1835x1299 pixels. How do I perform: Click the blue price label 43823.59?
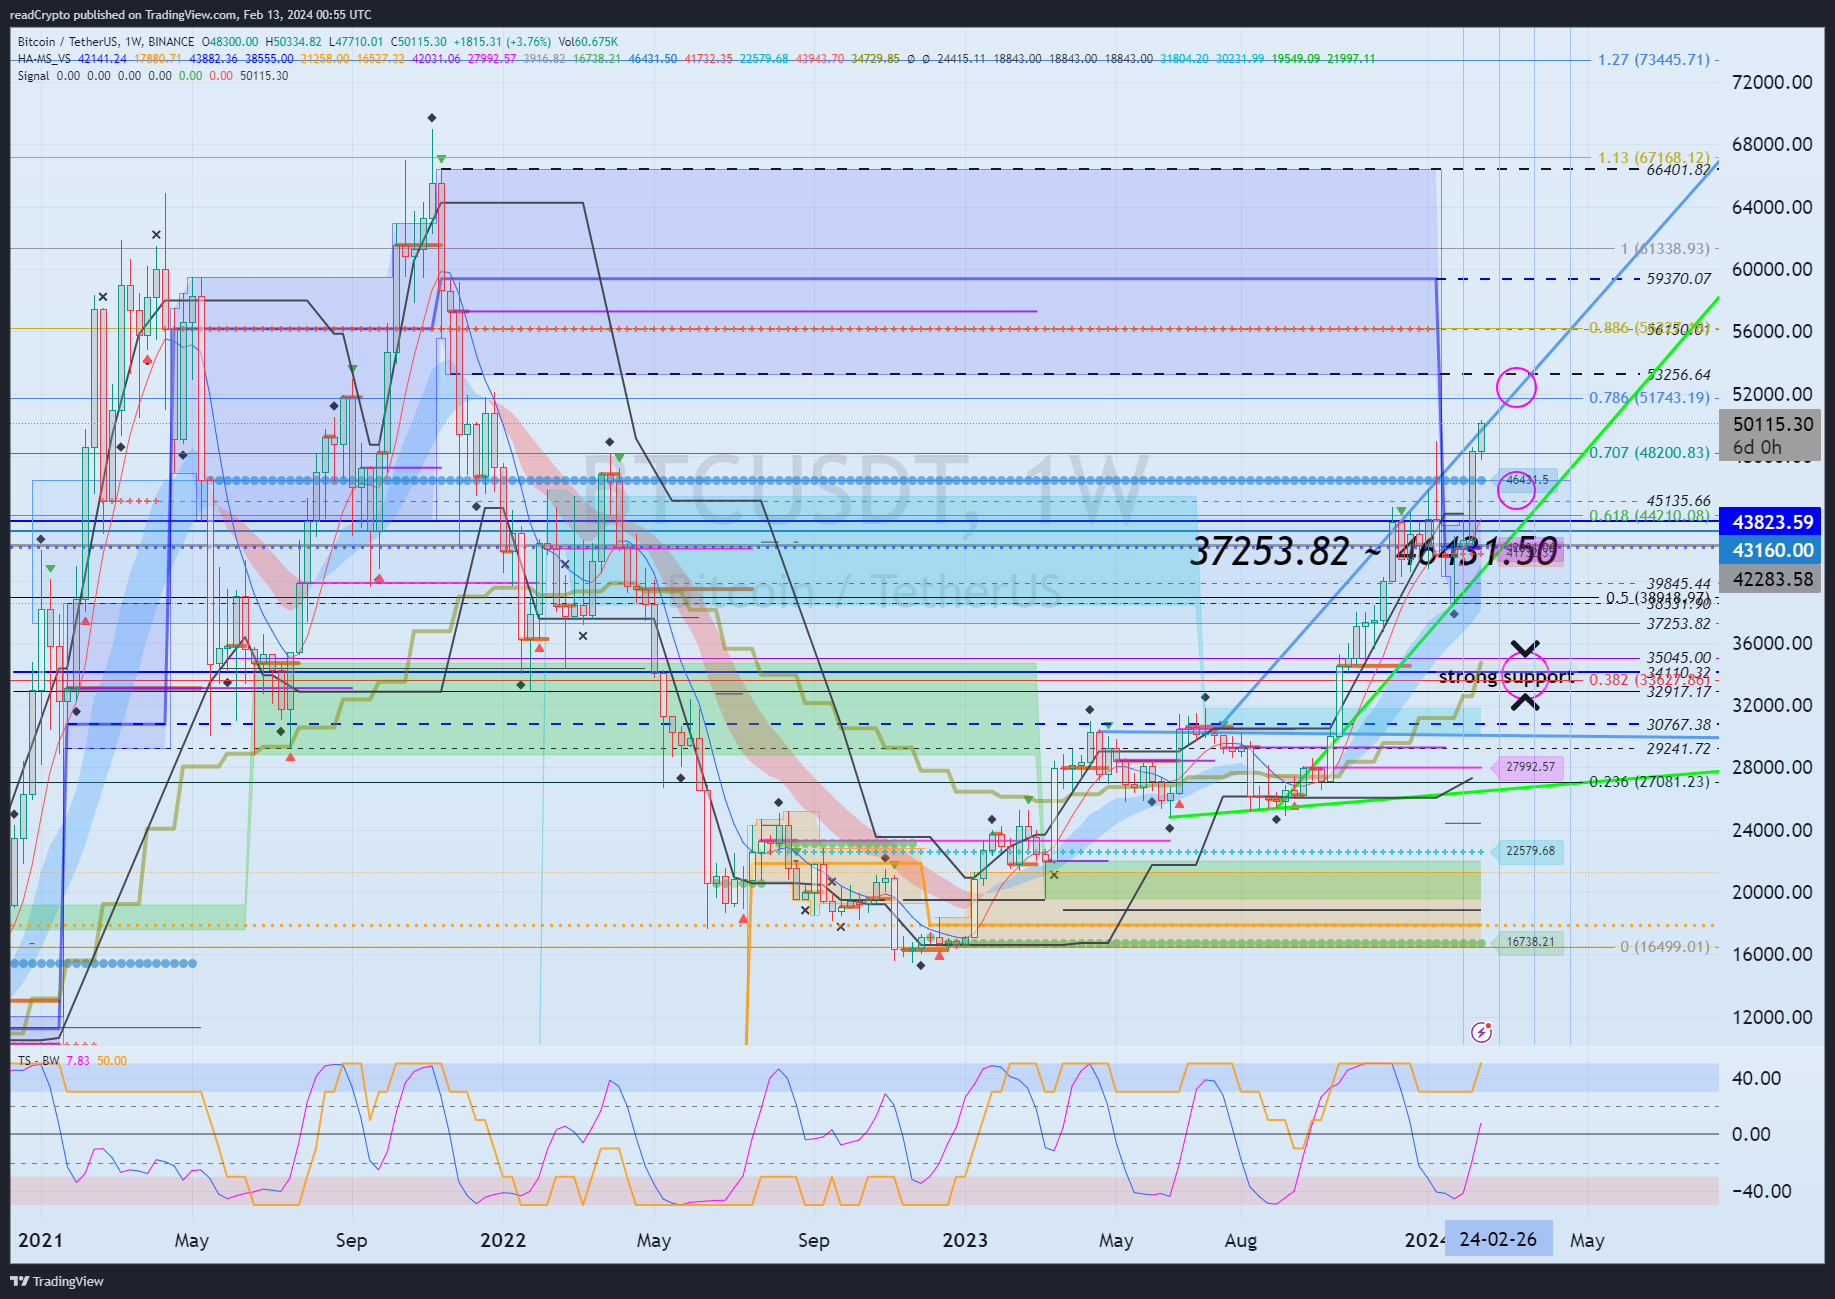(x=1772, y=522)
